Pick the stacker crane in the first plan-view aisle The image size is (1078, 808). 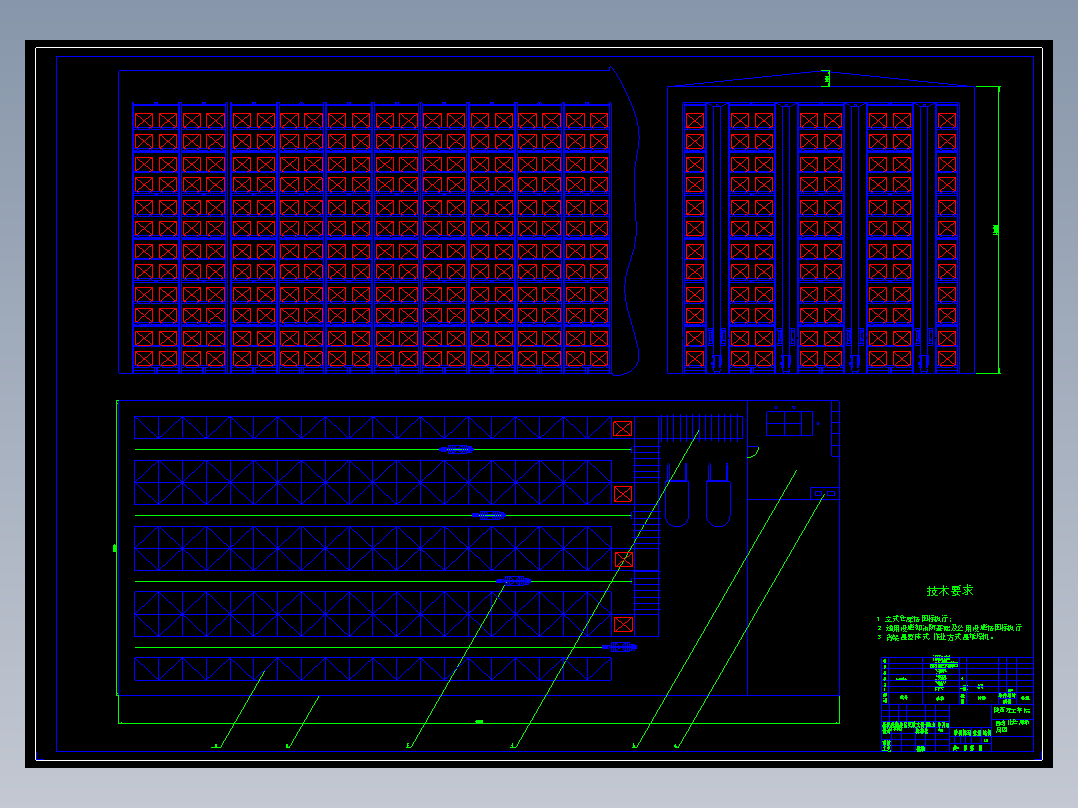click(x=456, y=450)
